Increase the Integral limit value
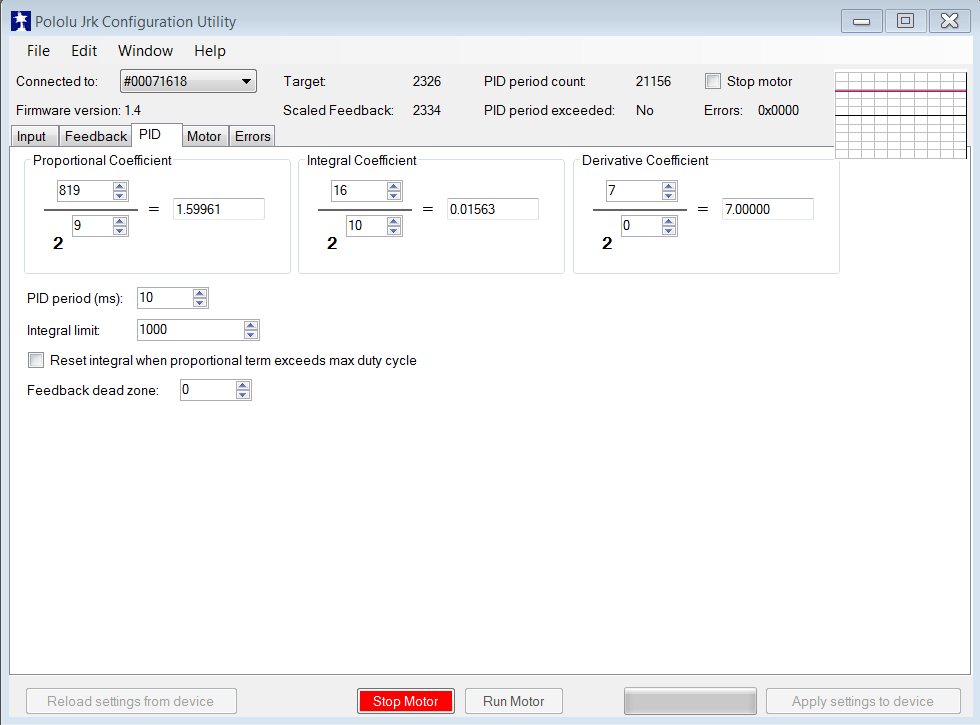 pos(251,326)
